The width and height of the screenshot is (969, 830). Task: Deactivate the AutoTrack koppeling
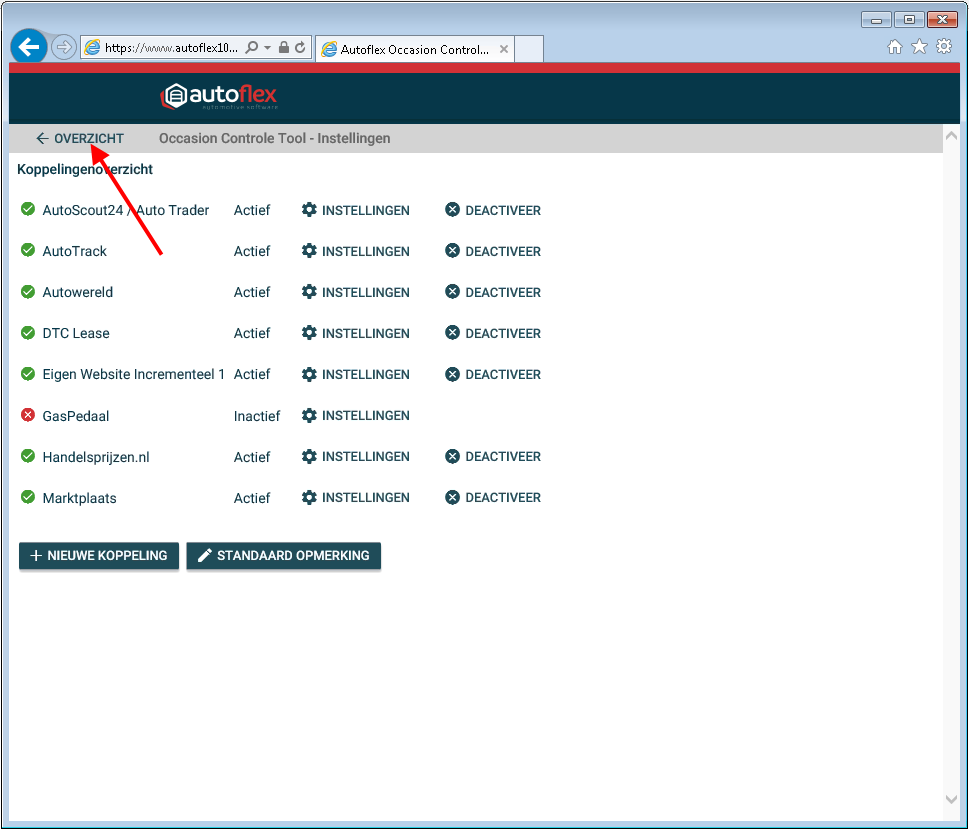(x=493, y=251)
